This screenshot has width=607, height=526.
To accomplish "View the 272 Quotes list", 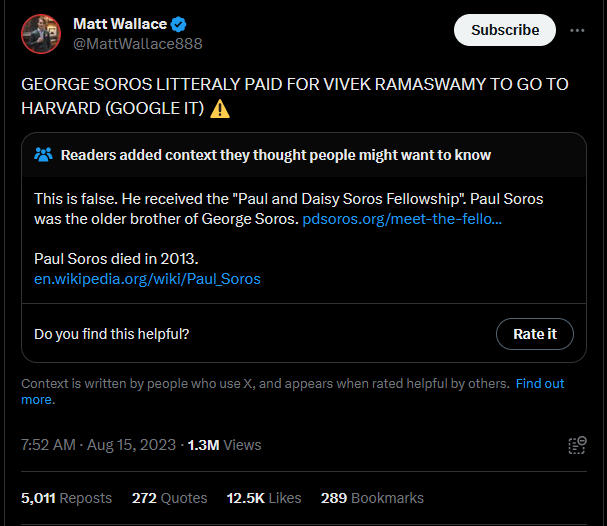I will (169, 498).
